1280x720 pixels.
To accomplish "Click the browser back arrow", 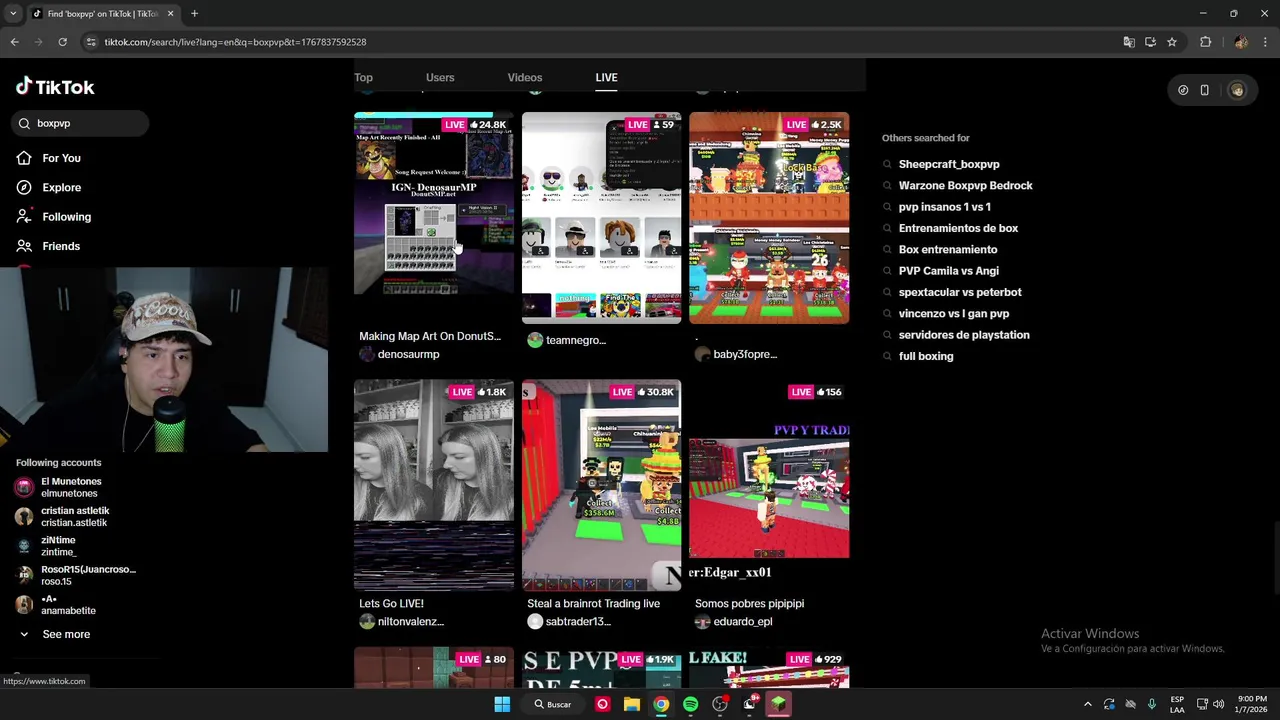I will pos(14,42).
